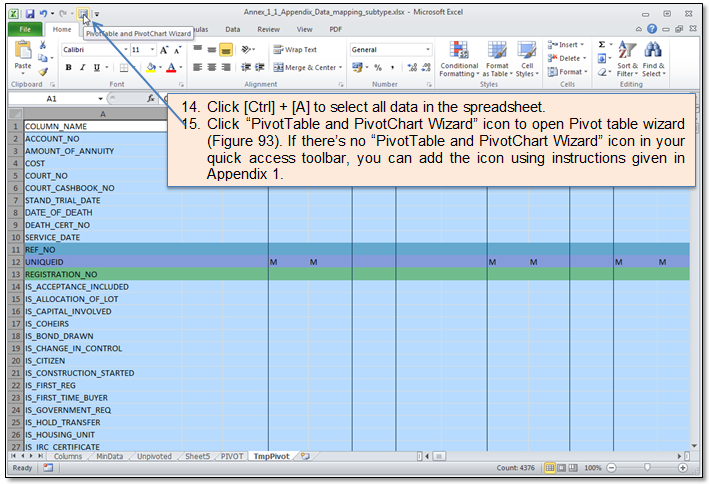Toggle Bold formatting

click(x=68, y=68)
